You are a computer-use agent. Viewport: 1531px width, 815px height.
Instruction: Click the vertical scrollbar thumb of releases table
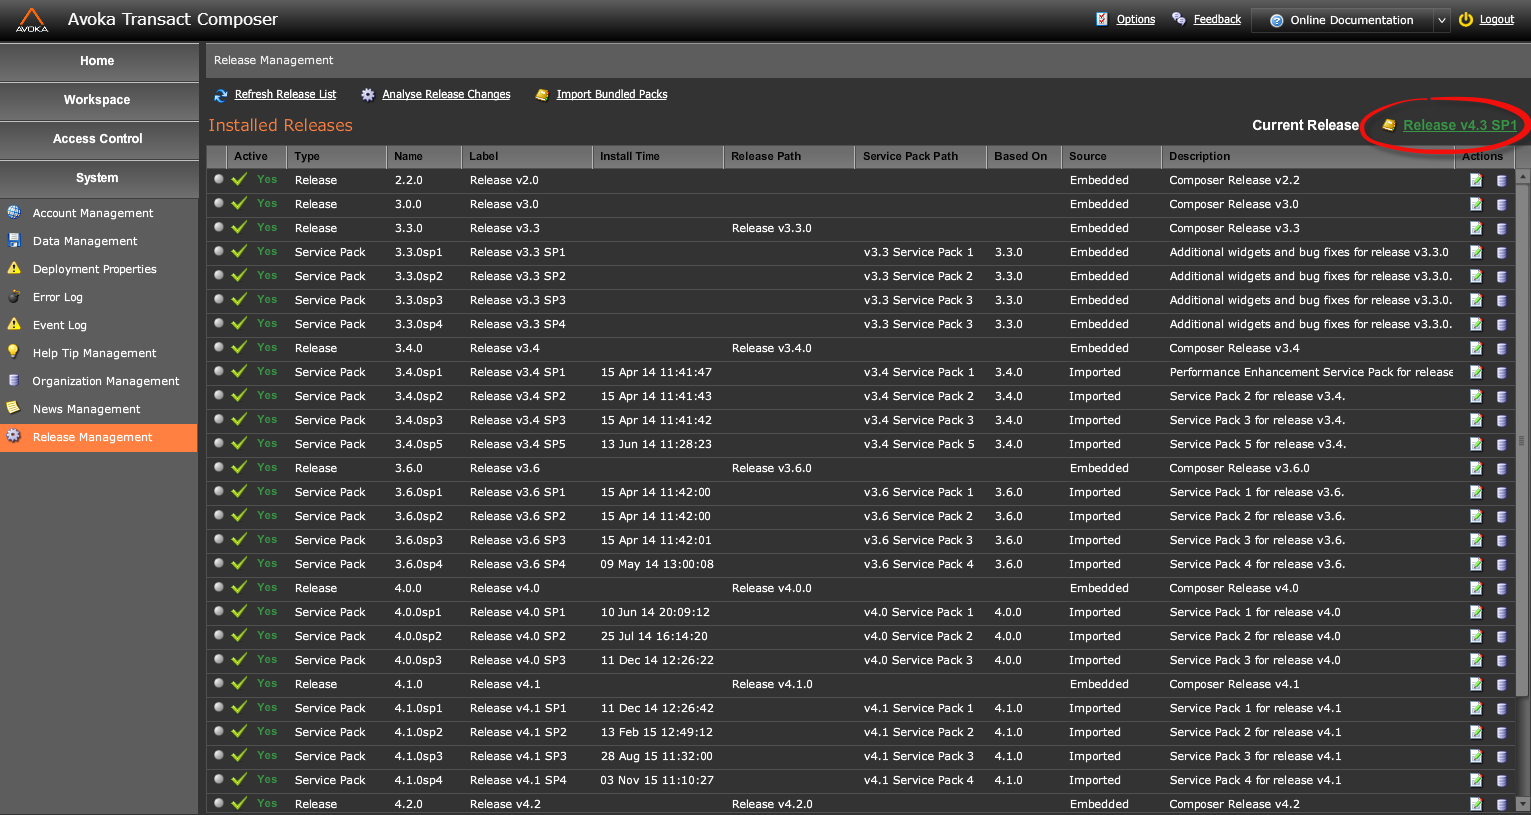(x=1523, y=440)
